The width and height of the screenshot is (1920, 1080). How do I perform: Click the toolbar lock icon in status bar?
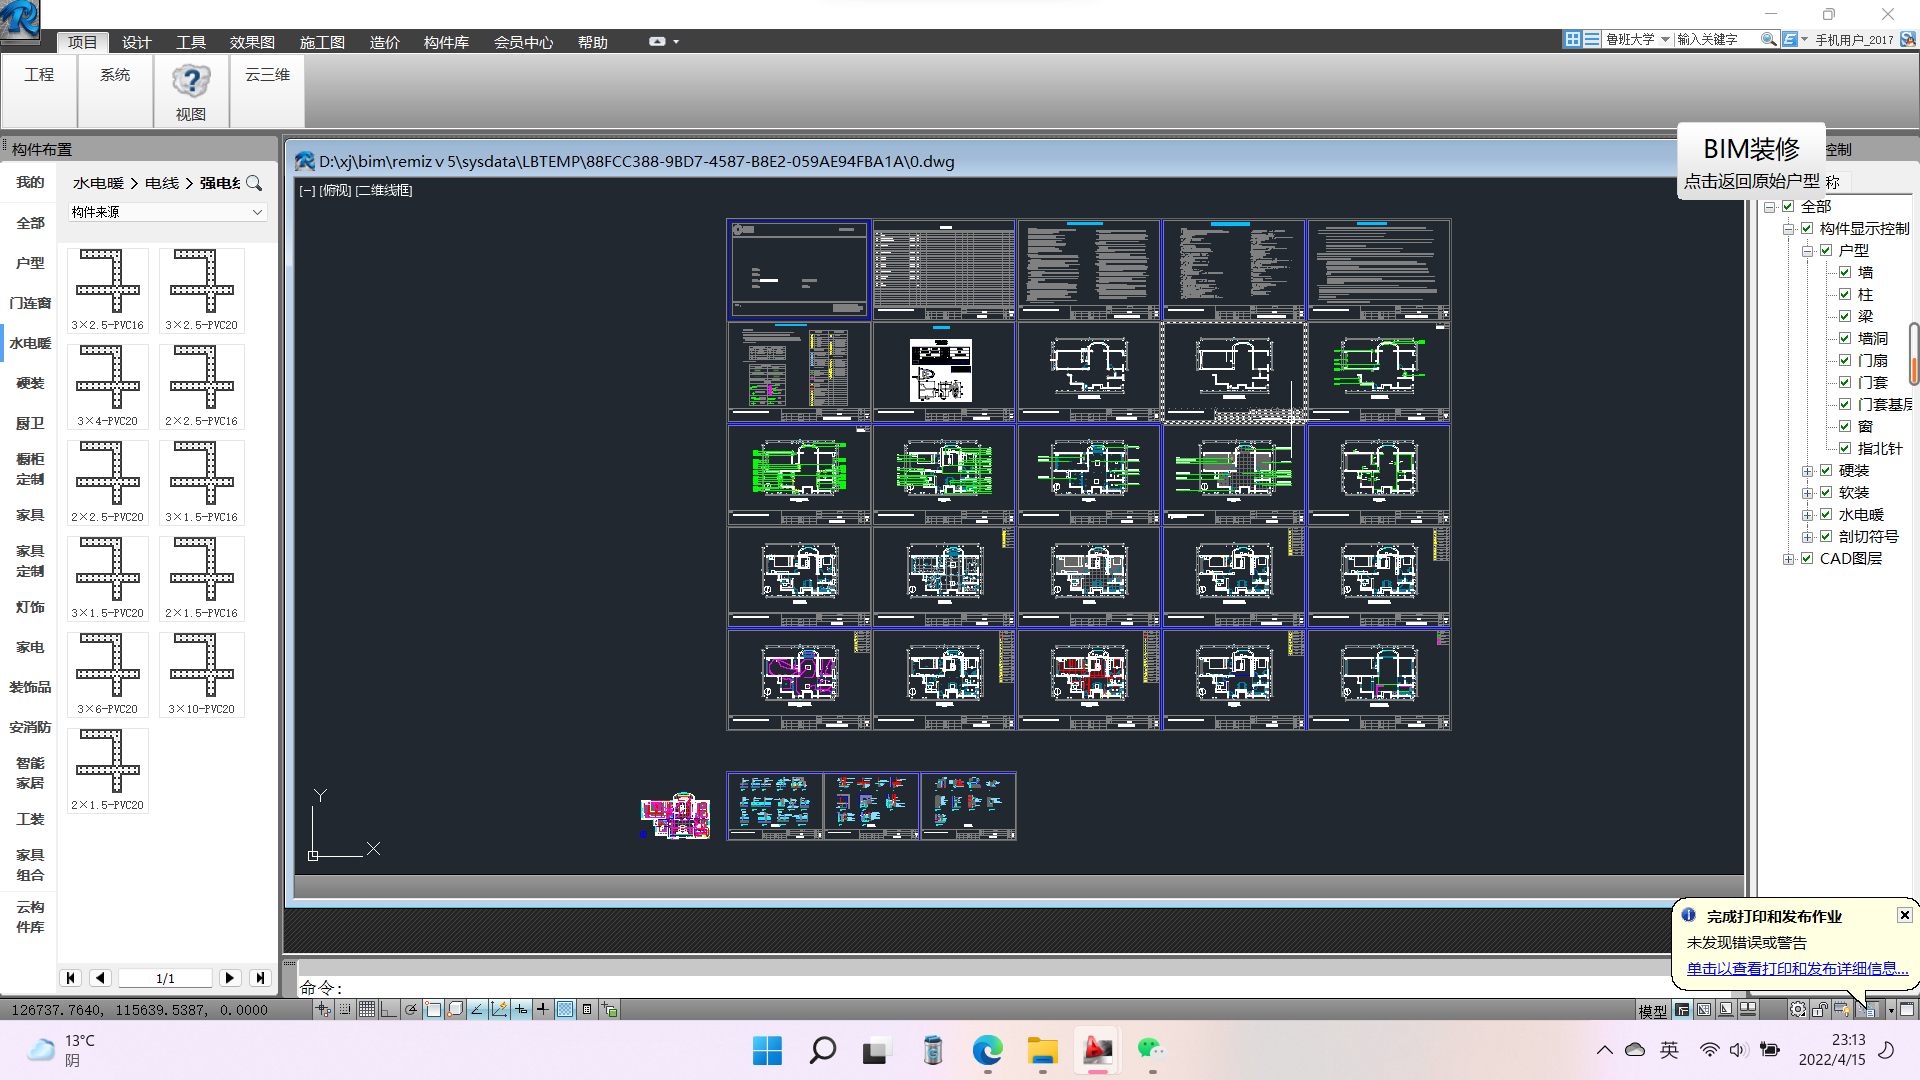point(1820,1010)
